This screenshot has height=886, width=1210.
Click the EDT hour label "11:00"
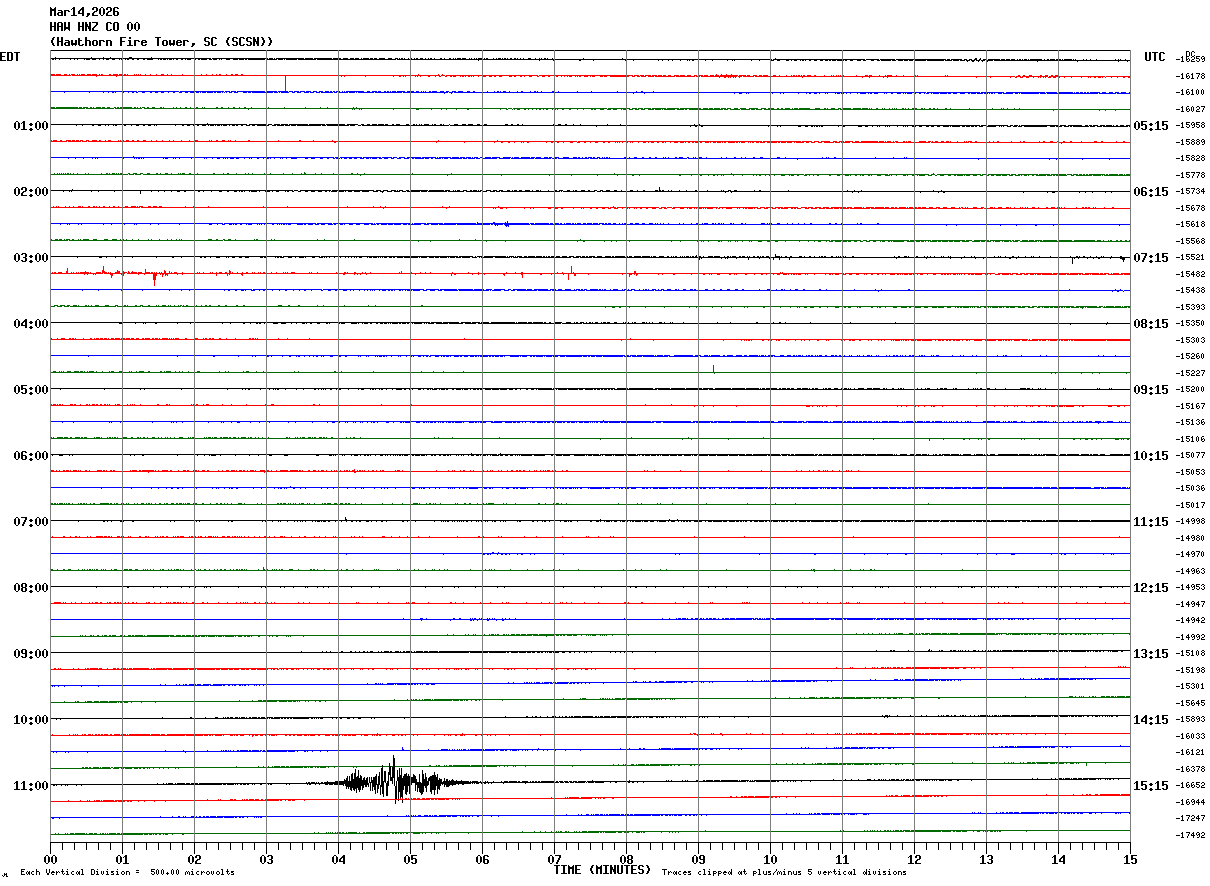coord(31,786)
